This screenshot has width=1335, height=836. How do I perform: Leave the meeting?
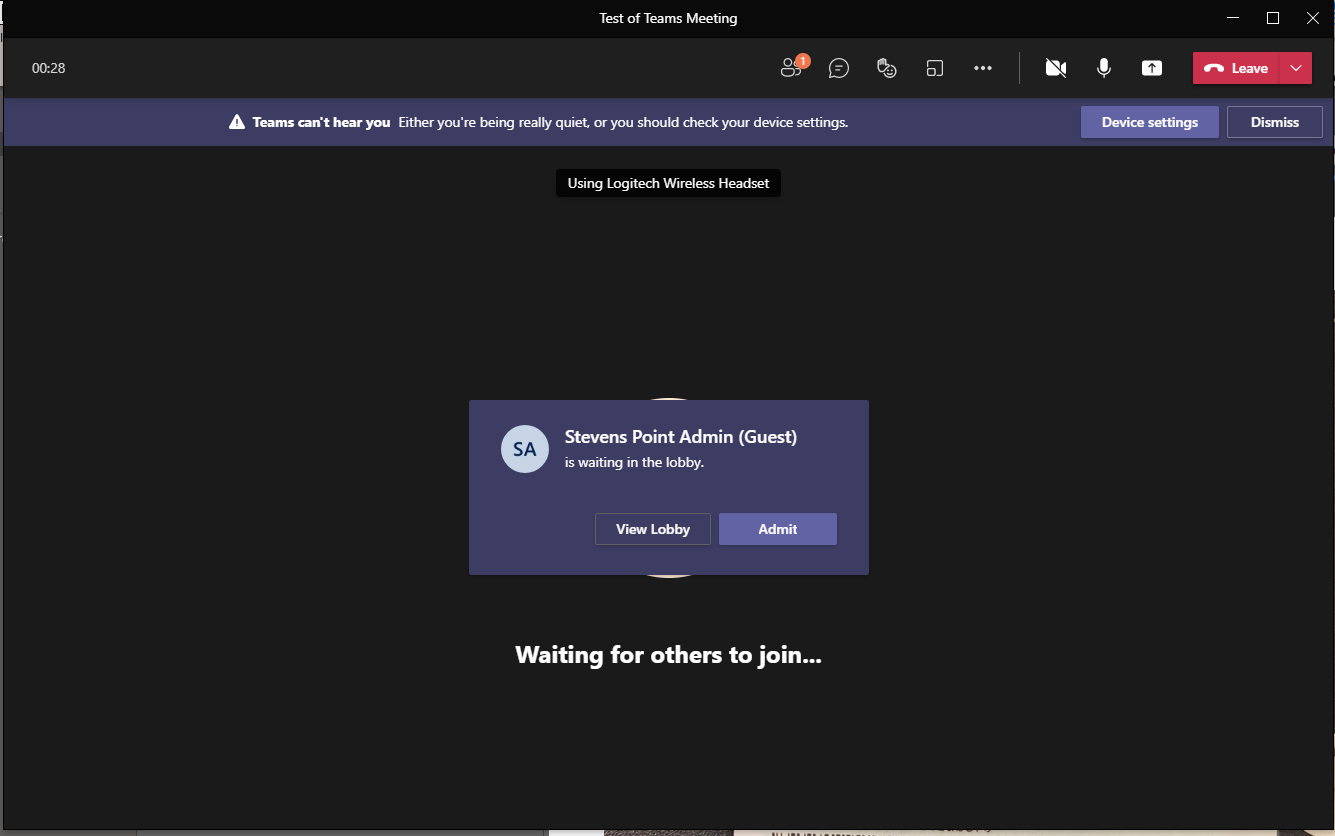point(1236,68)
